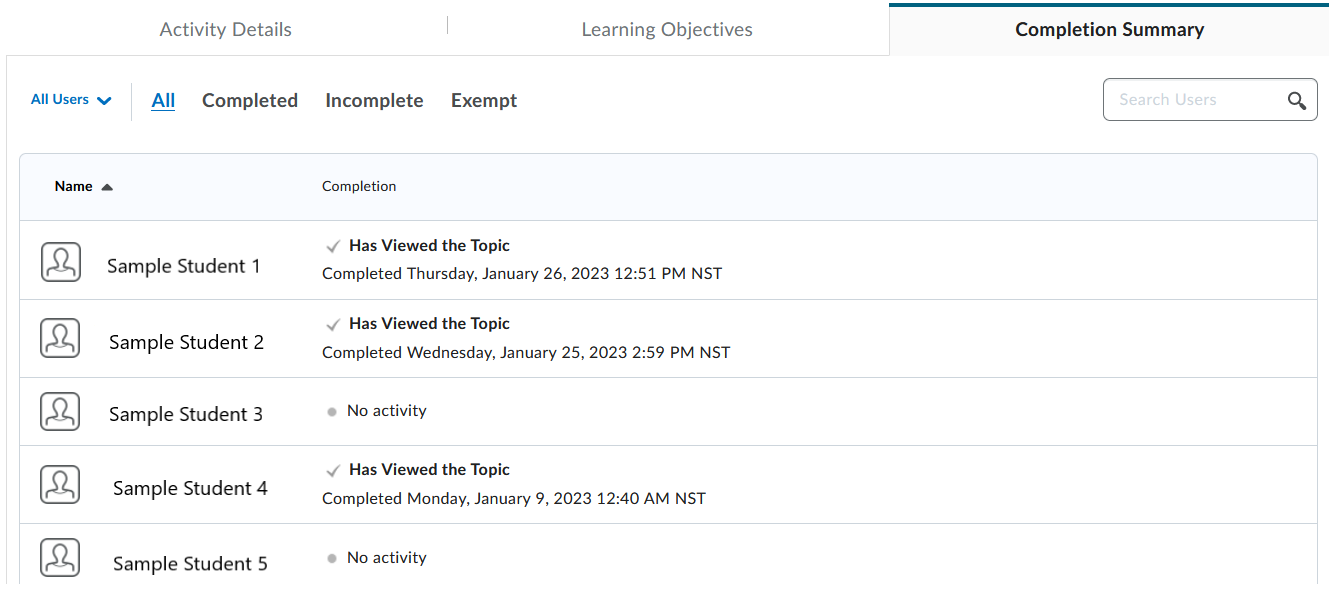Click the checkmark beside Sample Student 1's completion
This screenshot has height=596, width=1329.
point(333,245)
